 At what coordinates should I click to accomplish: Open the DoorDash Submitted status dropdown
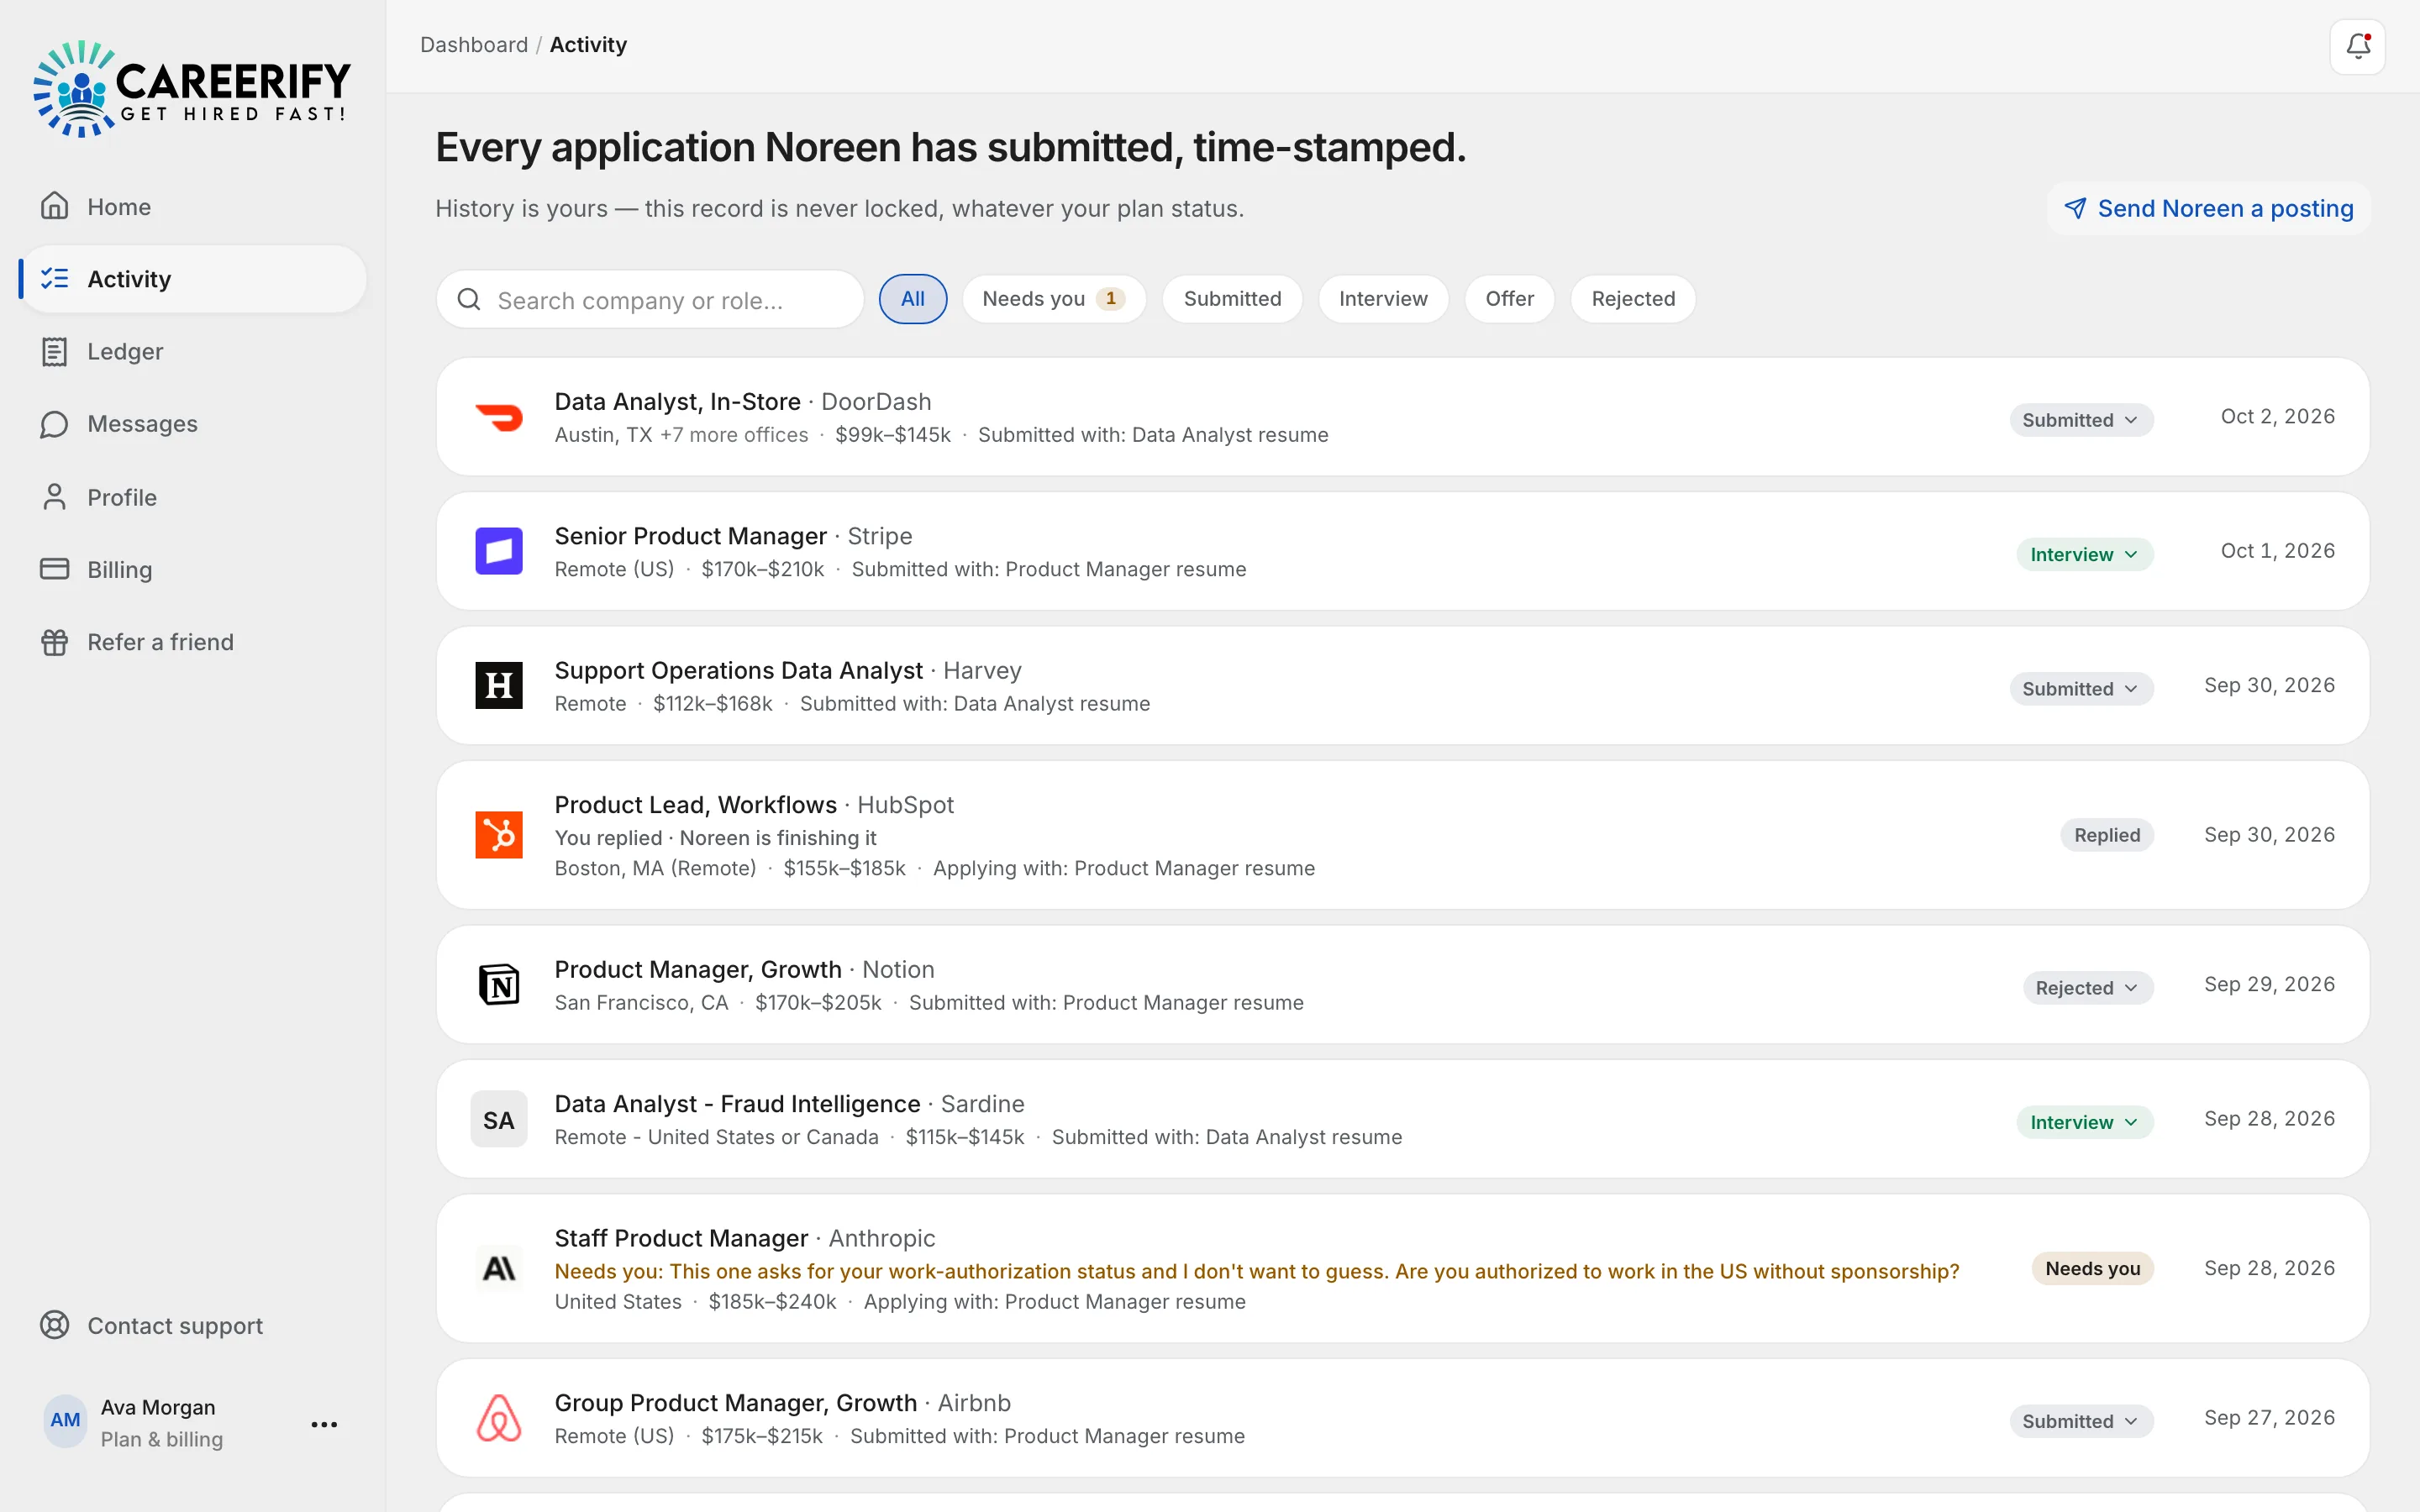[x=2081, y=420]
